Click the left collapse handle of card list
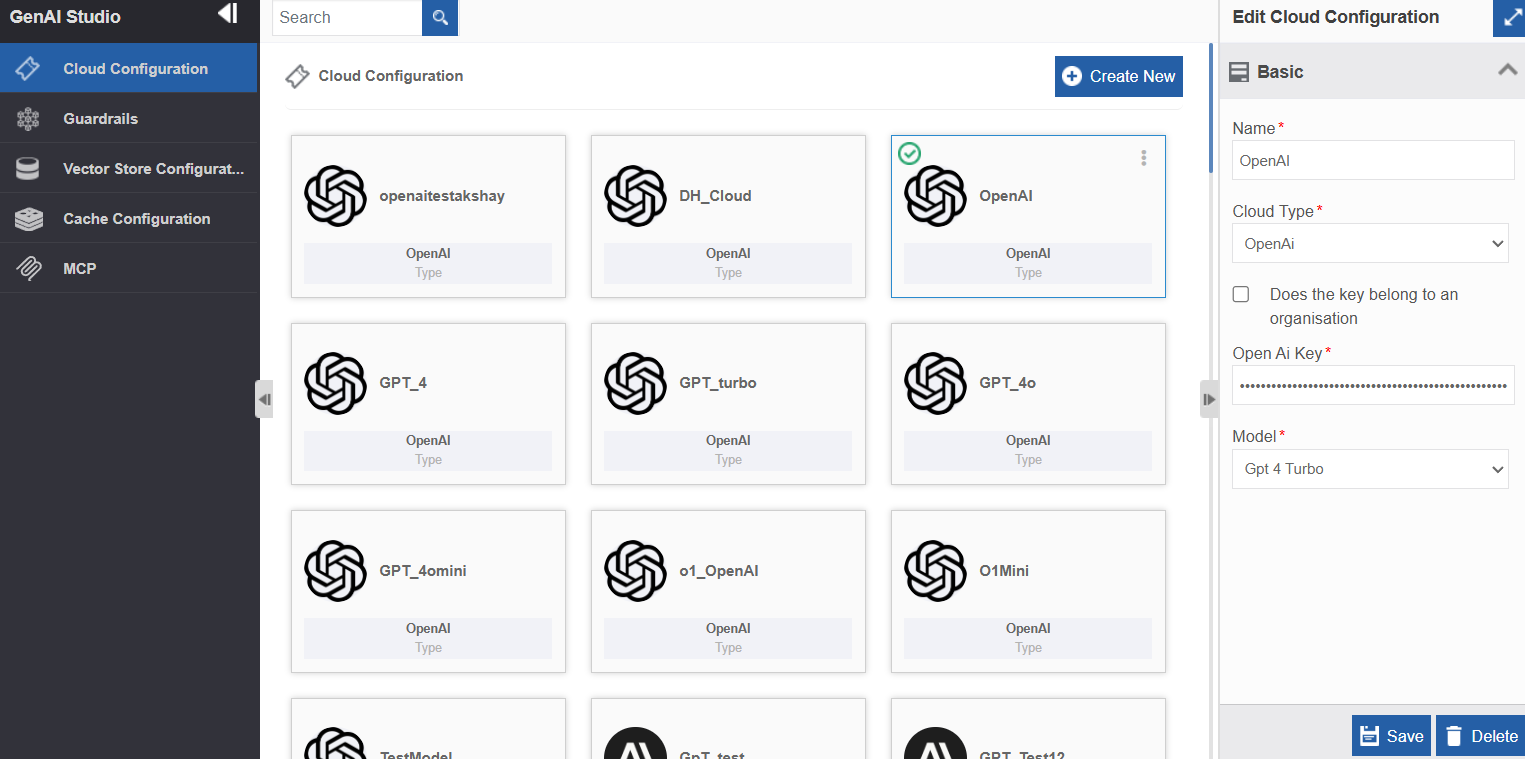This screenshot has width=1525, height=759. (264, 399)
